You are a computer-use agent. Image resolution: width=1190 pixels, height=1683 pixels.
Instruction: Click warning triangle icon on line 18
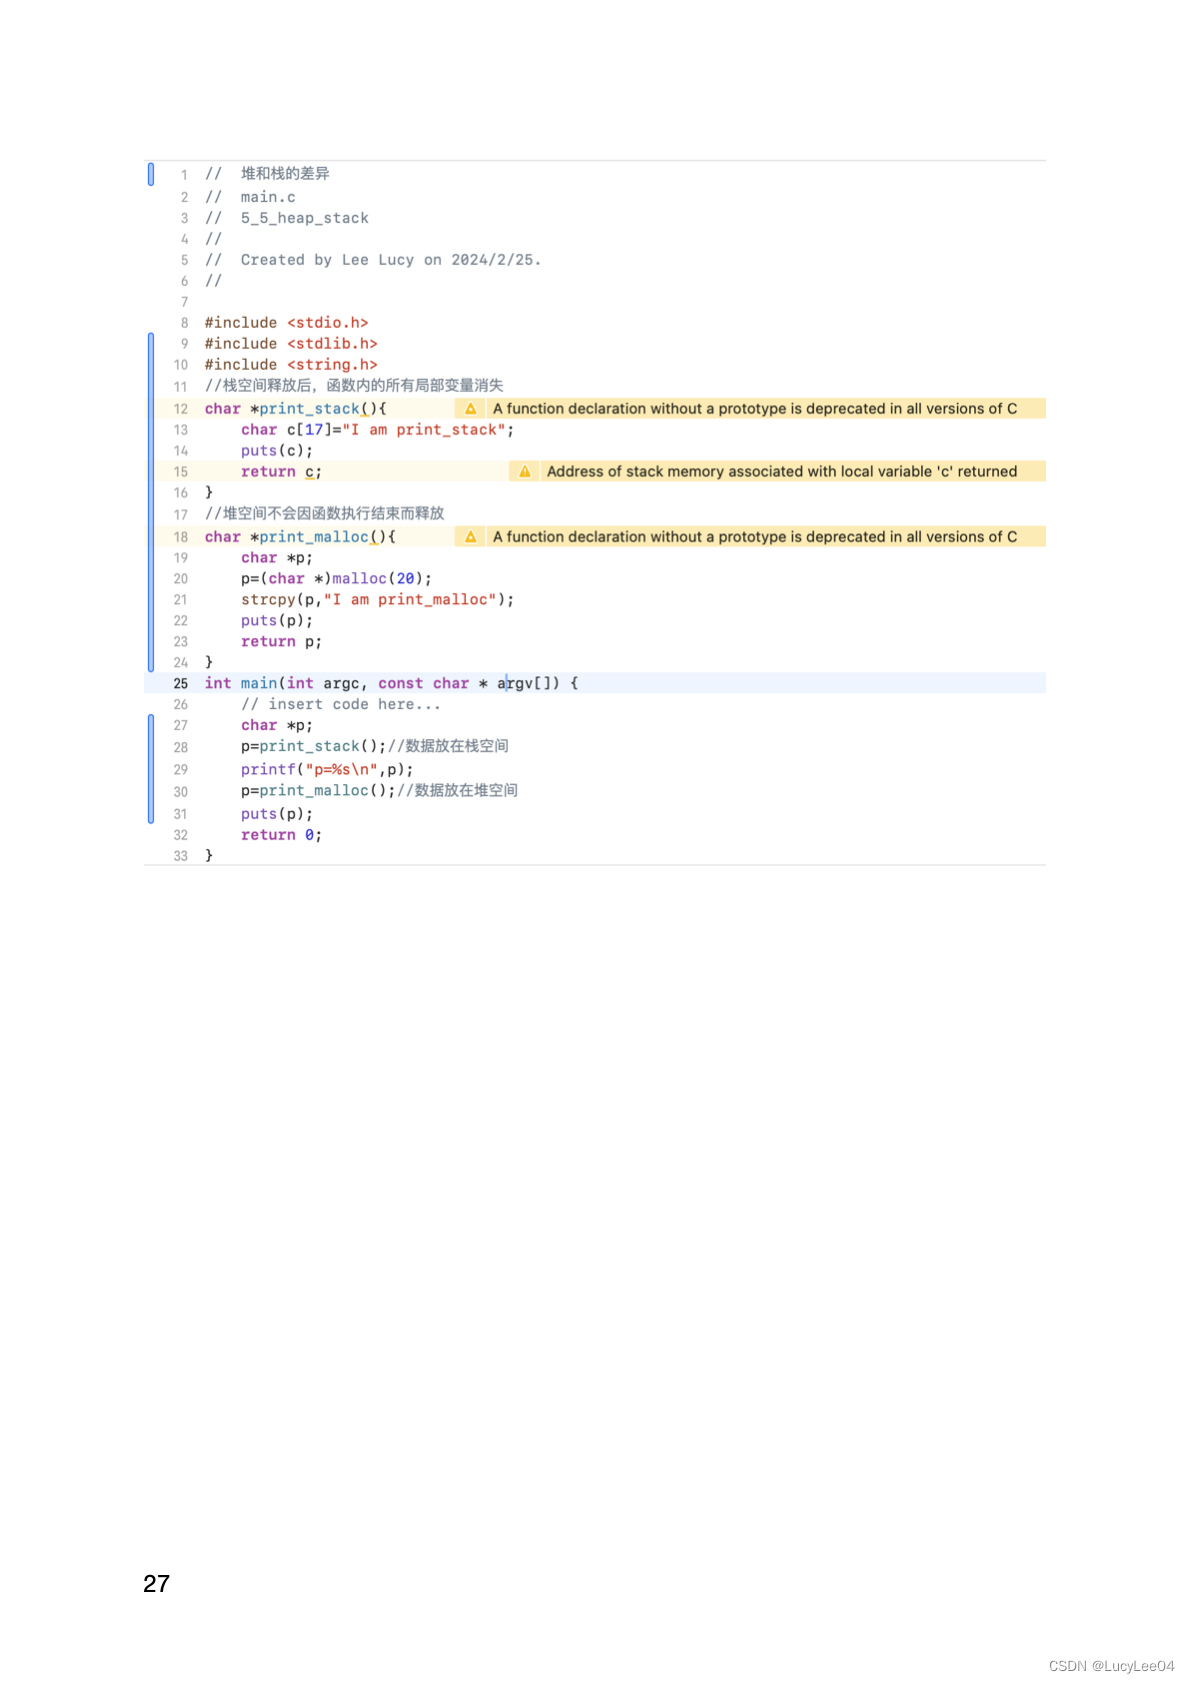pyautogui.click(x=470, y=537)
